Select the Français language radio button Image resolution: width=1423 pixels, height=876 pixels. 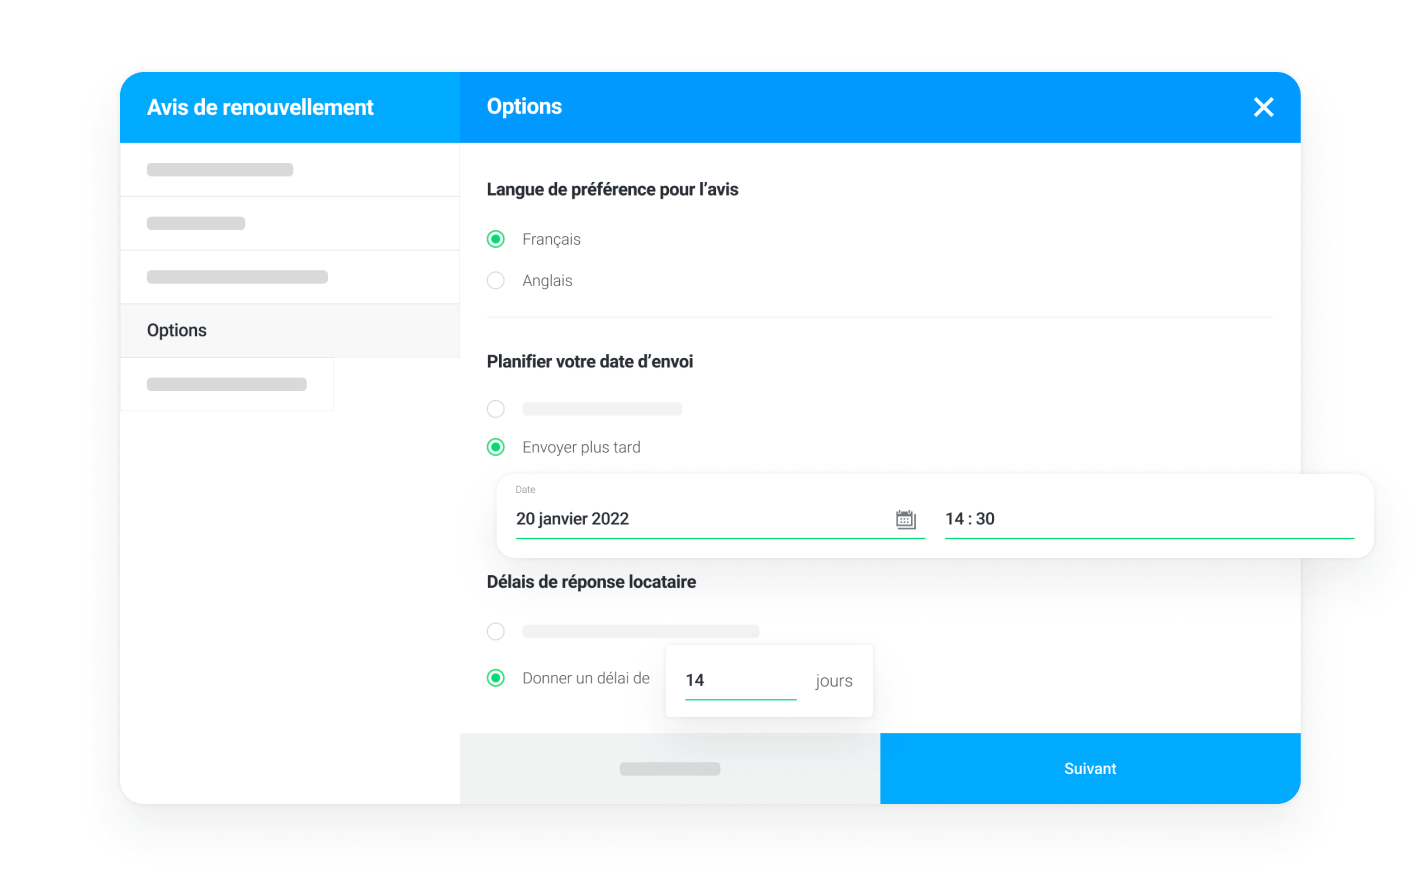coord(496,239)
